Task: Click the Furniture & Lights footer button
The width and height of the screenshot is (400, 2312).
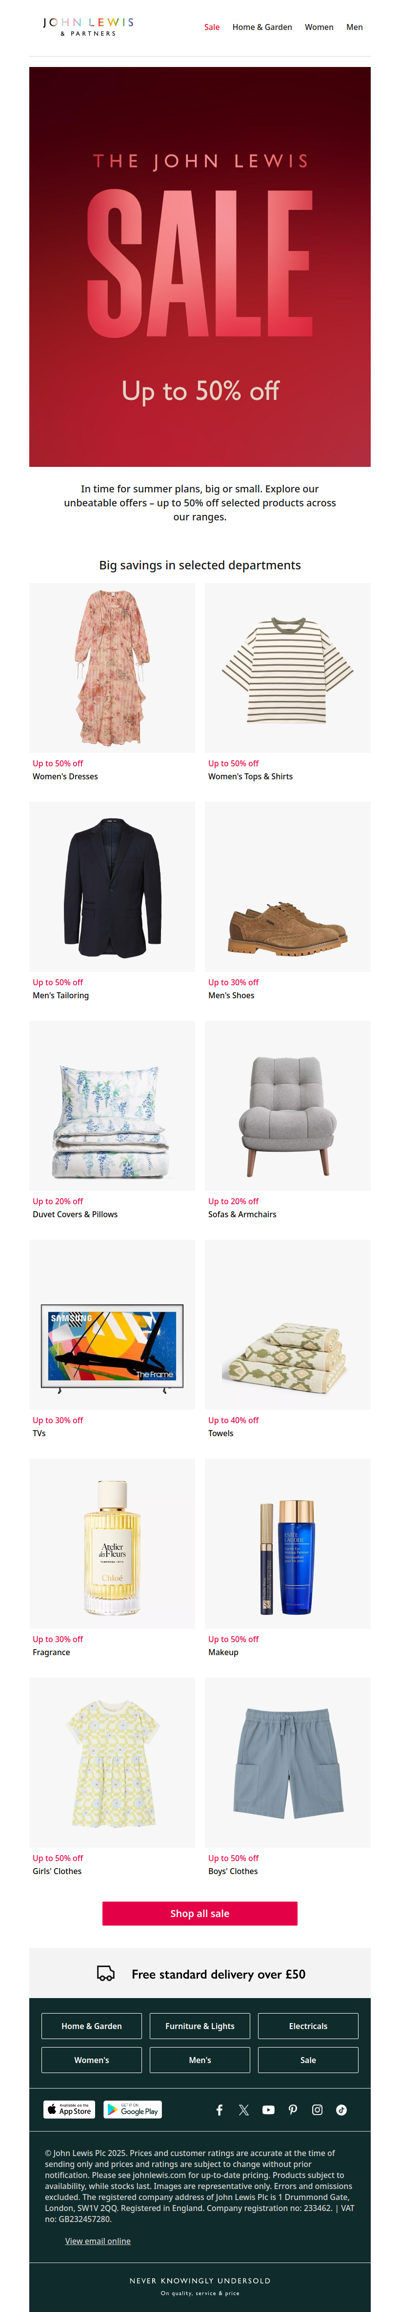Action: [200, 2026]
